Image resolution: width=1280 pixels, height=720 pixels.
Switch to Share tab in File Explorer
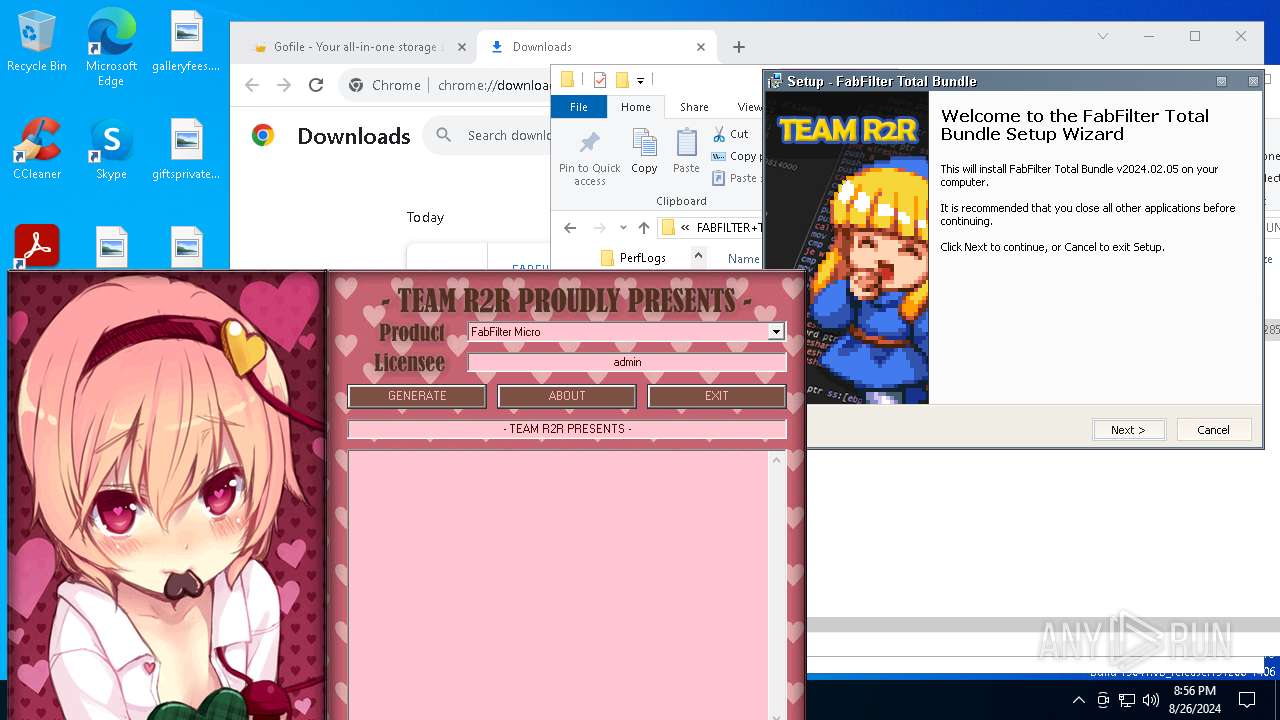pos(694,107)
